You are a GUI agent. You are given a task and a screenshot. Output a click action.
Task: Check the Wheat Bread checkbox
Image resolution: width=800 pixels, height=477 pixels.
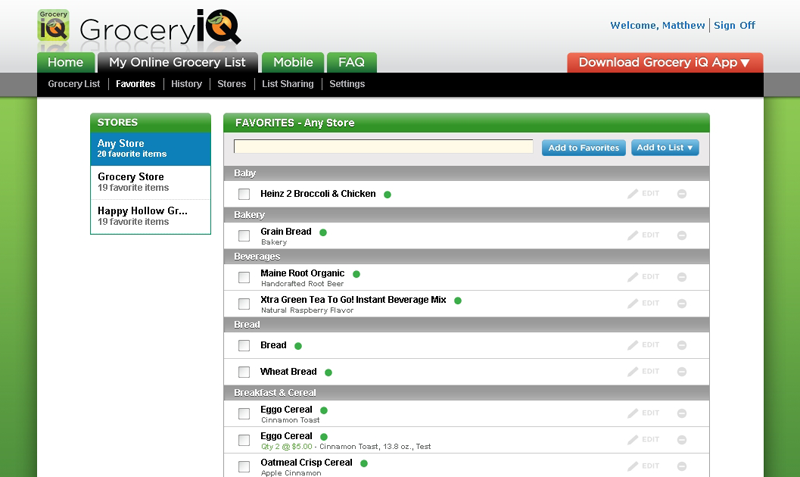click(x=244, y=372)
